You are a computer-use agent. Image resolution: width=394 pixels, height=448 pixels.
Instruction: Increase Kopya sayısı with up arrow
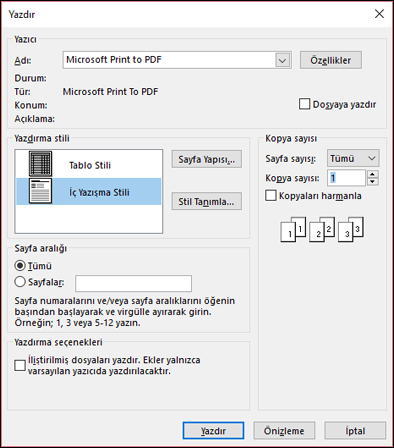pyautogui.click(x=373, y=174)
